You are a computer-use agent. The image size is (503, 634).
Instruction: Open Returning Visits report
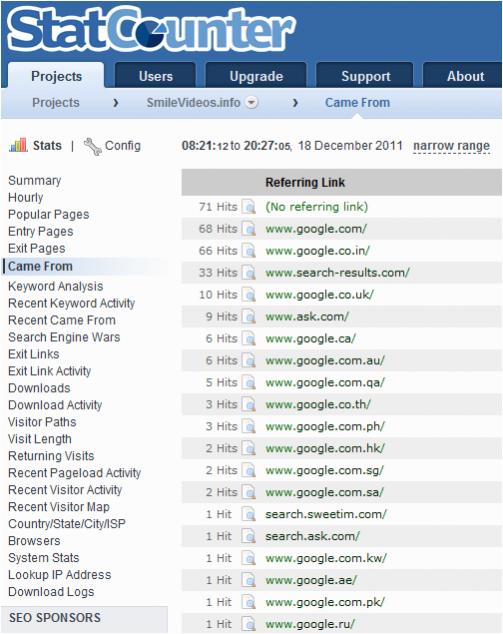pyautogui.click(x=51, y=456)
